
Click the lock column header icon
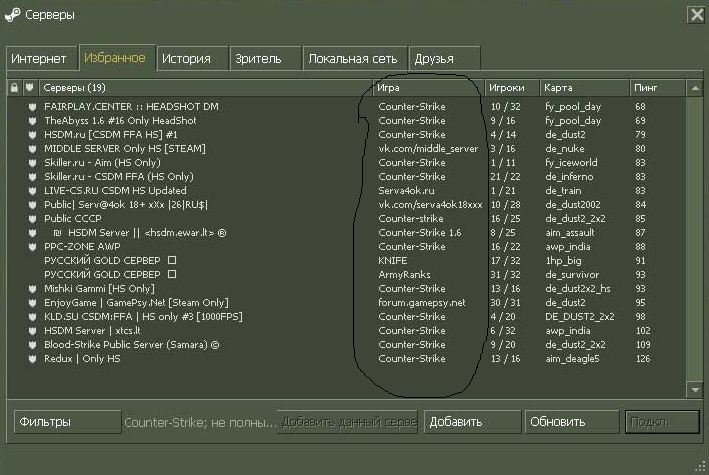click(14, 87)
